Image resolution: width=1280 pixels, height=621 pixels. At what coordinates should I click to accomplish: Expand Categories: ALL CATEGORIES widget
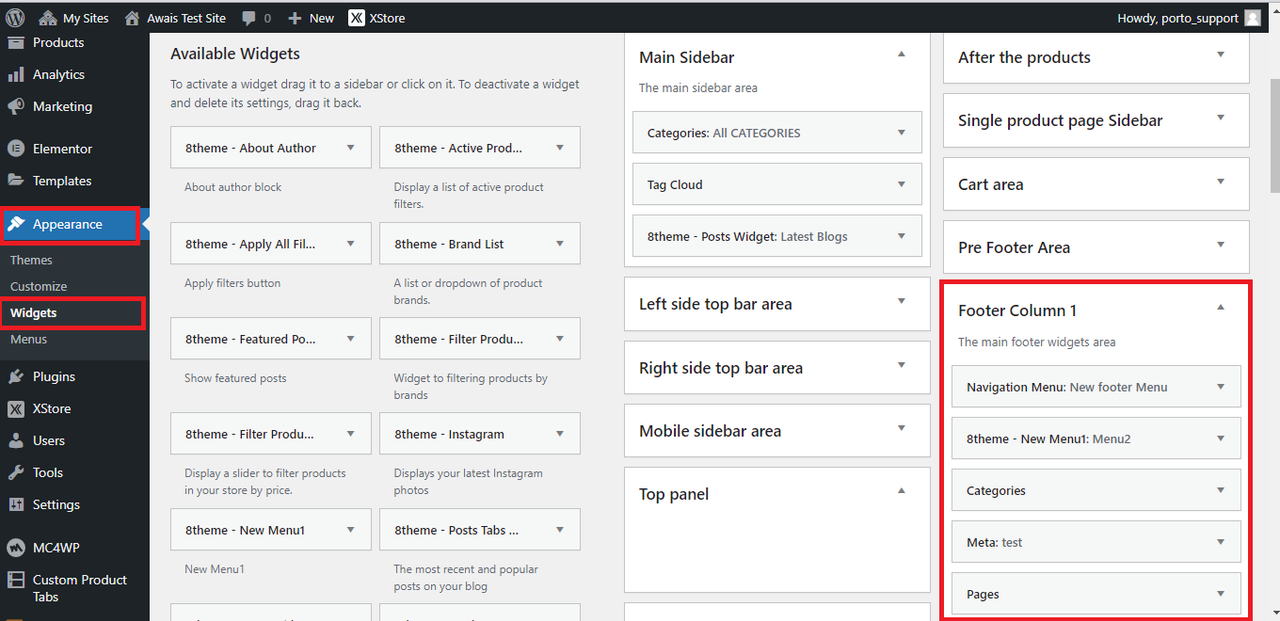(x=901, y=132)
